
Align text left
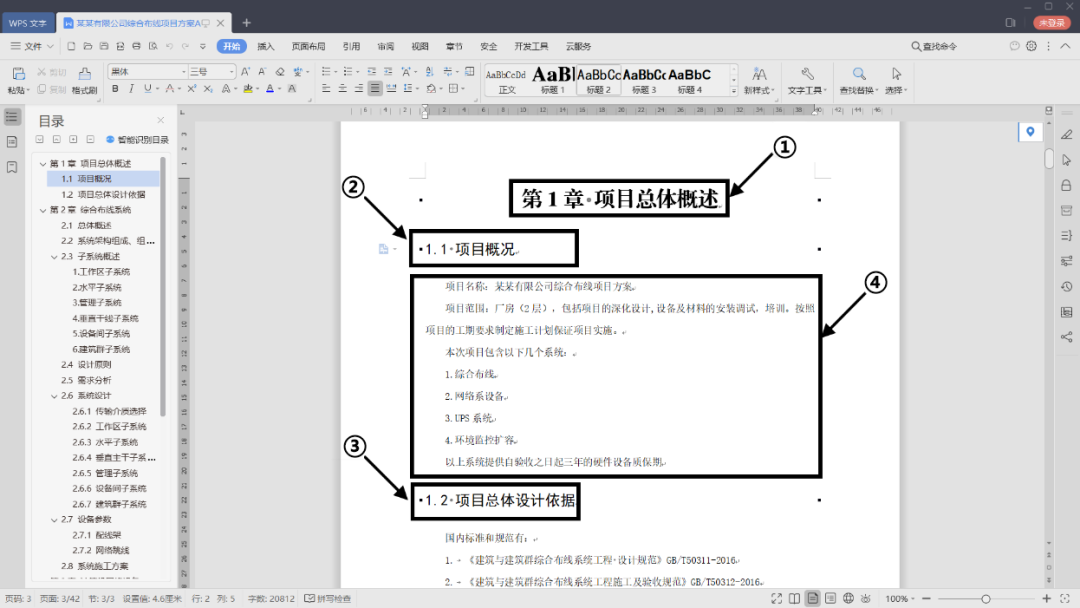coord(326,89)
